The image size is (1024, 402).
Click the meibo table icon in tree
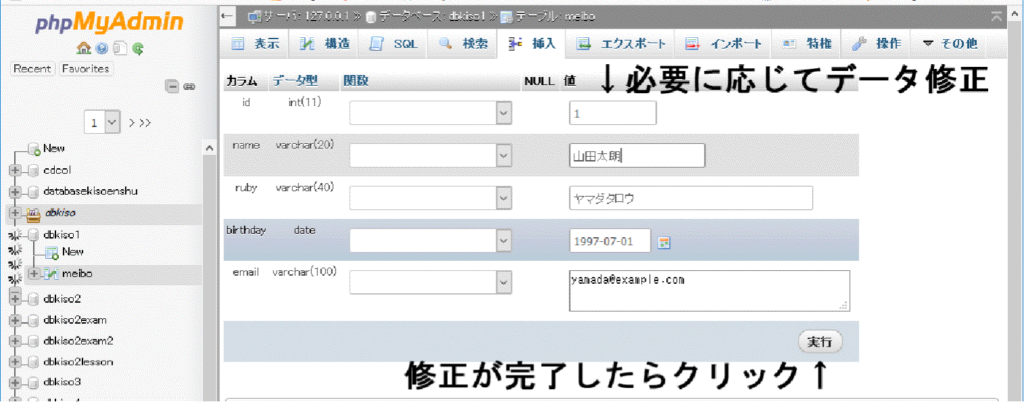coord(51,273)
